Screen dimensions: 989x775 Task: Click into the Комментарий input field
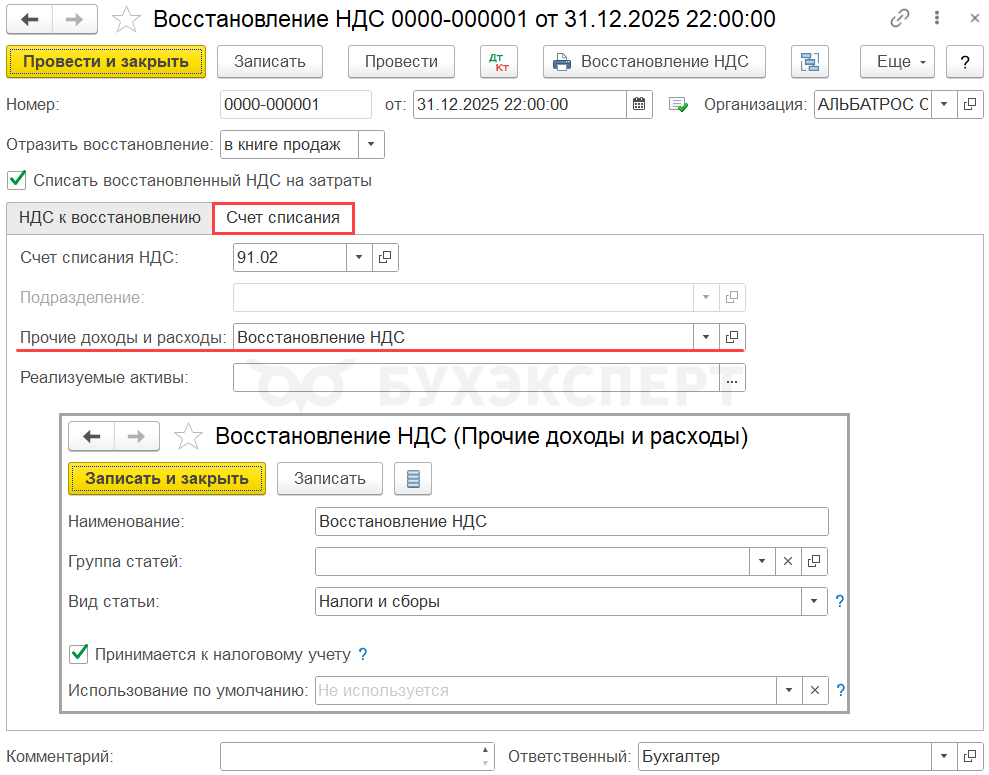click(x=349, y=757)
